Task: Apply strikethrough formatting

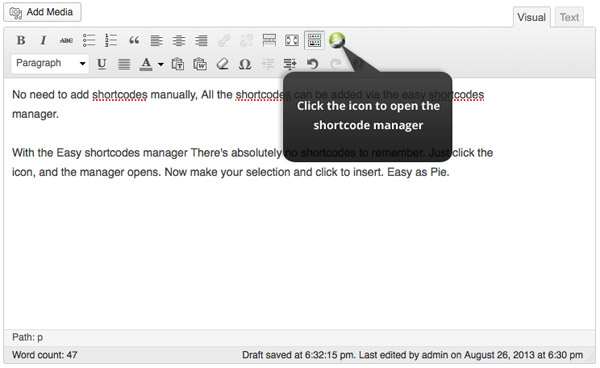Action: [x=66, y=40]
